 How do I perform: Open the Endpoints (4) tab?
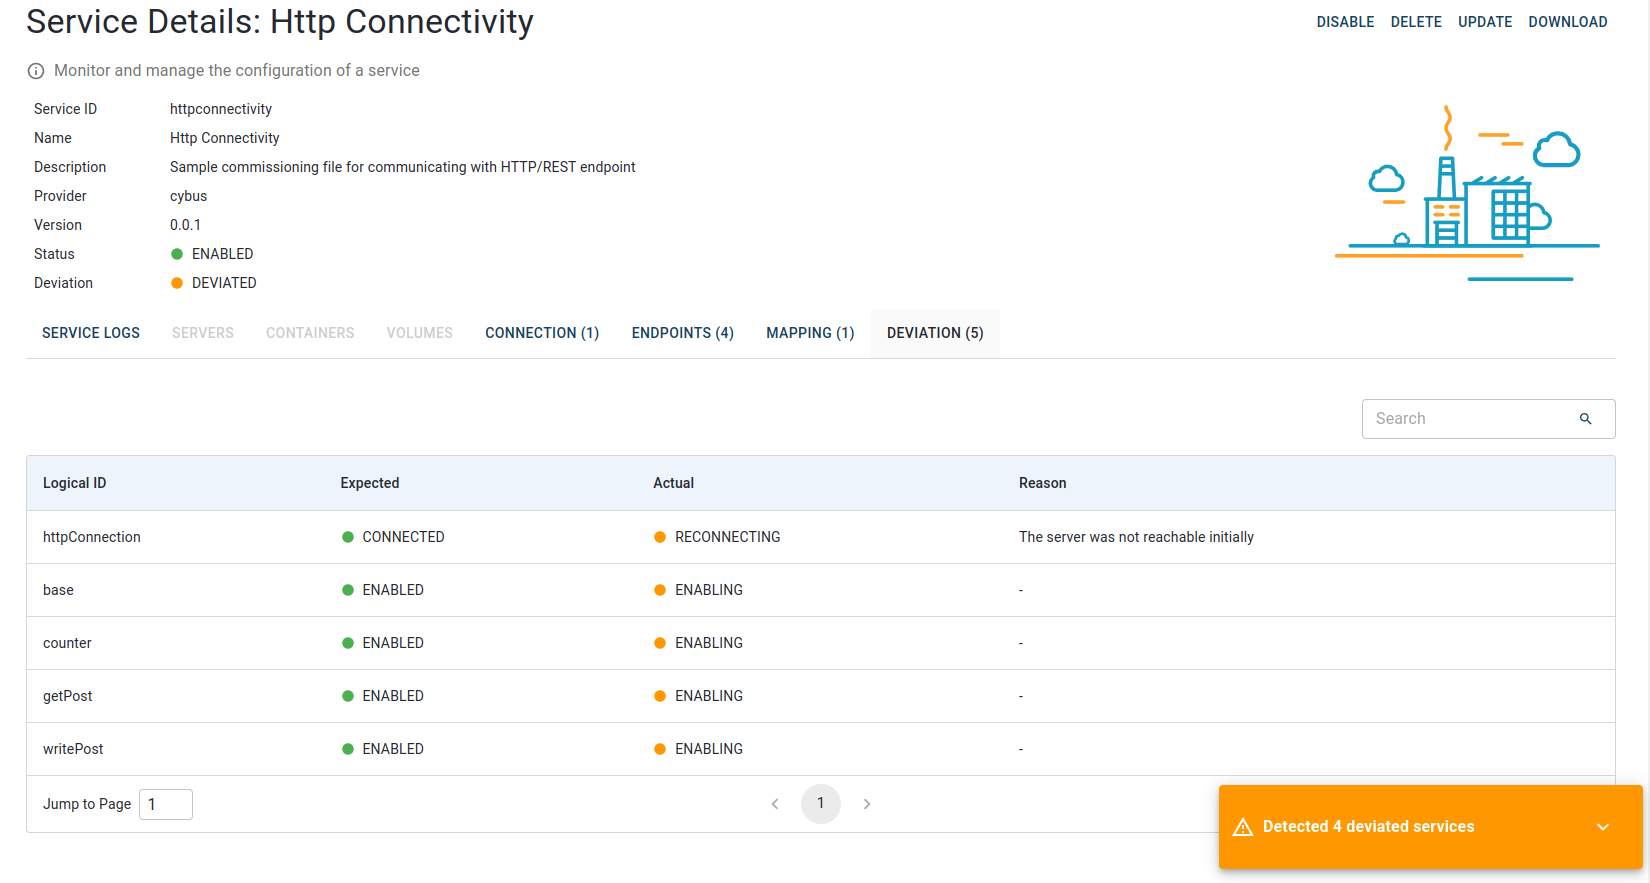pyautogui.click(x=683, y=333)
